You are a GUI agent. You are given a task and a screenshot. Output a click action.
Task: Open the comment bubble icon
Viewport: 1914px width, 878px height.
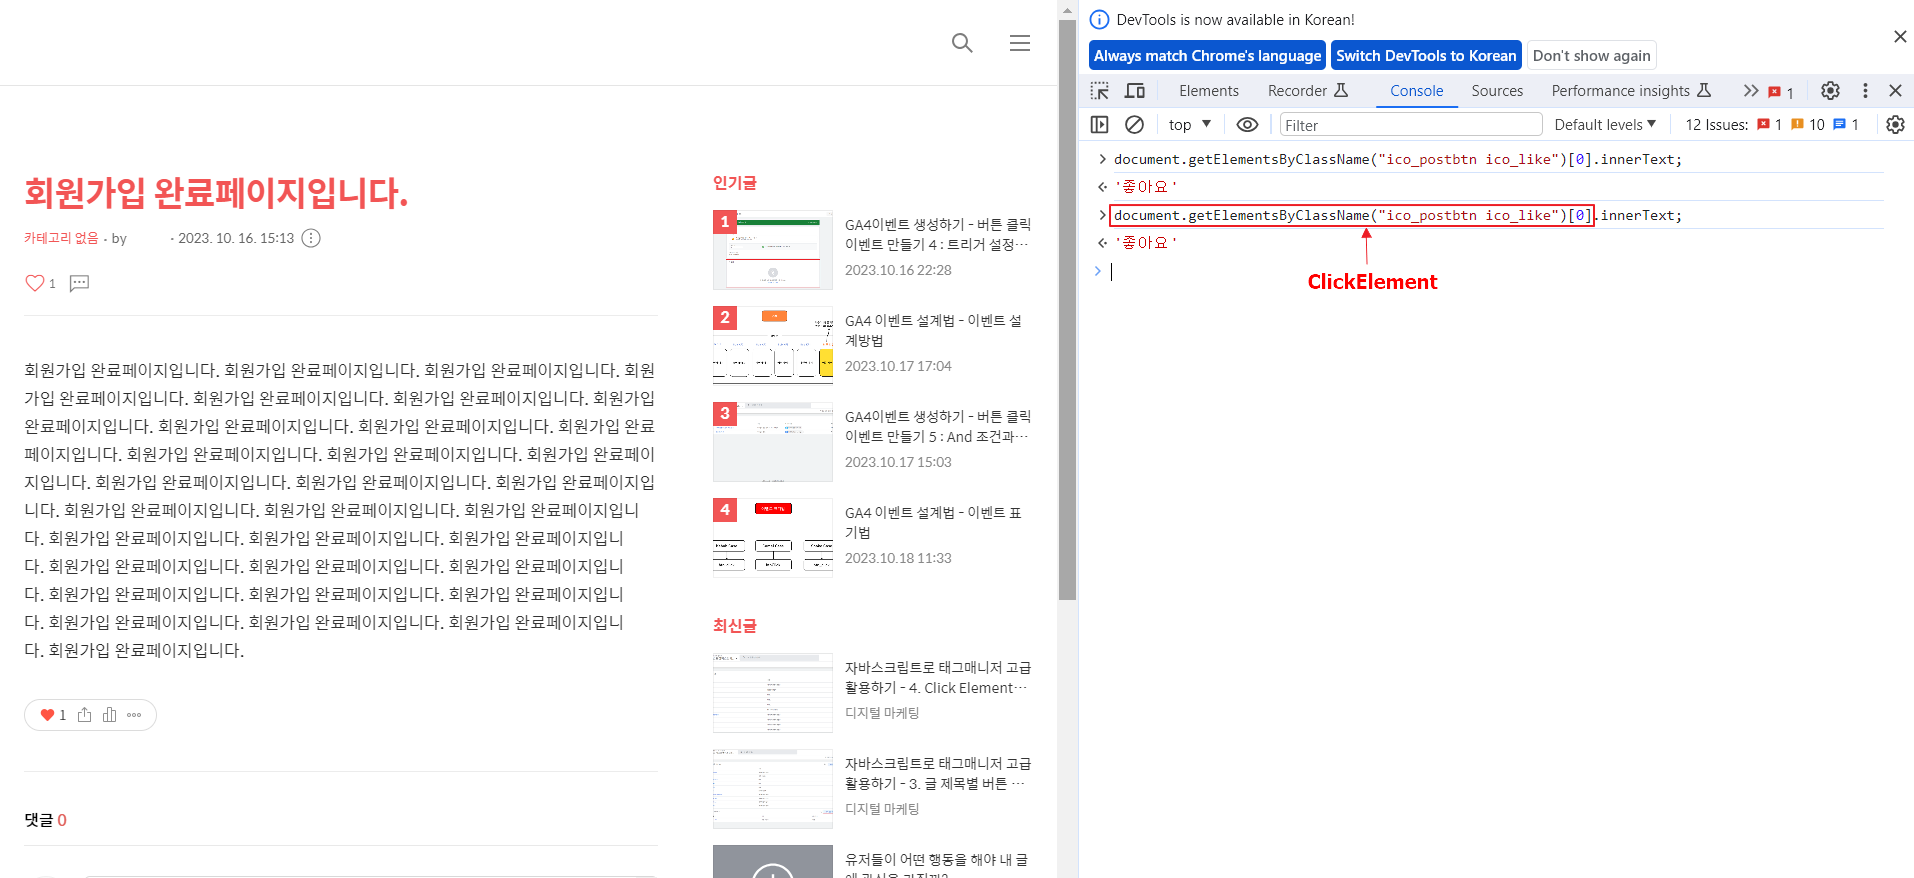(79, 283)
